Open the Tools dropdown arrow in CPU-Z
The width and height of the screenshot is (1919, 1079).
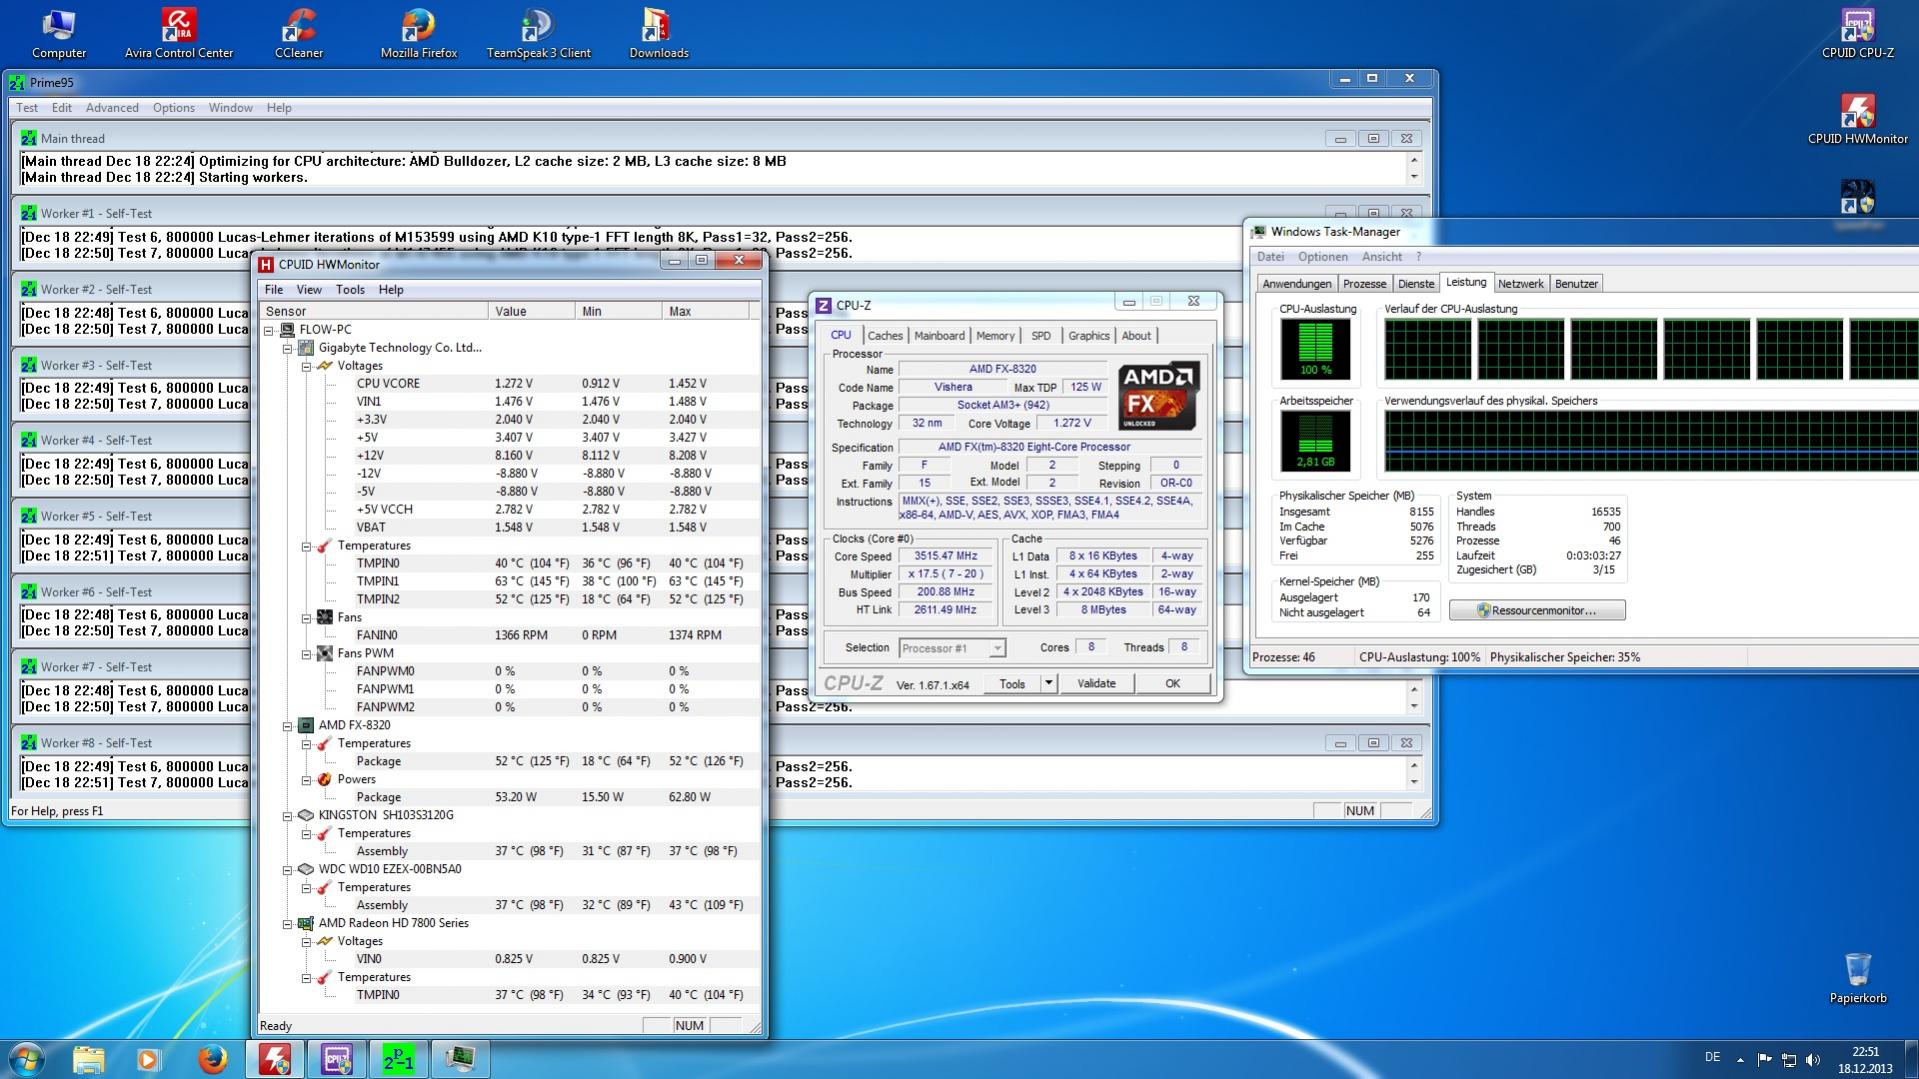(x=1048, y=684)
